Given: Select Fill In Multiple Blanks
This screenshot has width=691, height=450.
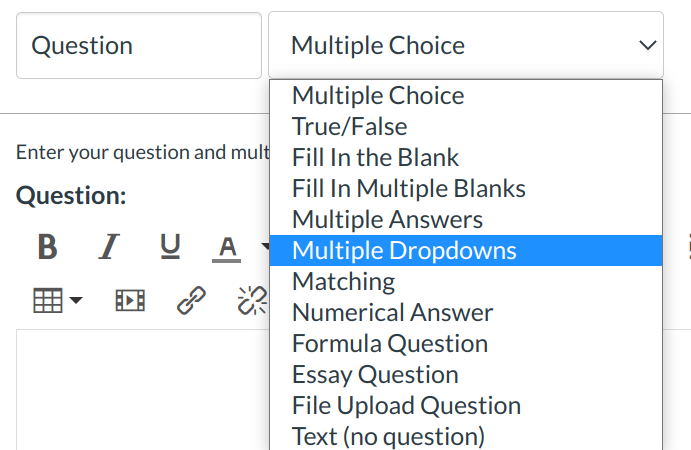Looking at the screenshot, I should tap(409, 189).
